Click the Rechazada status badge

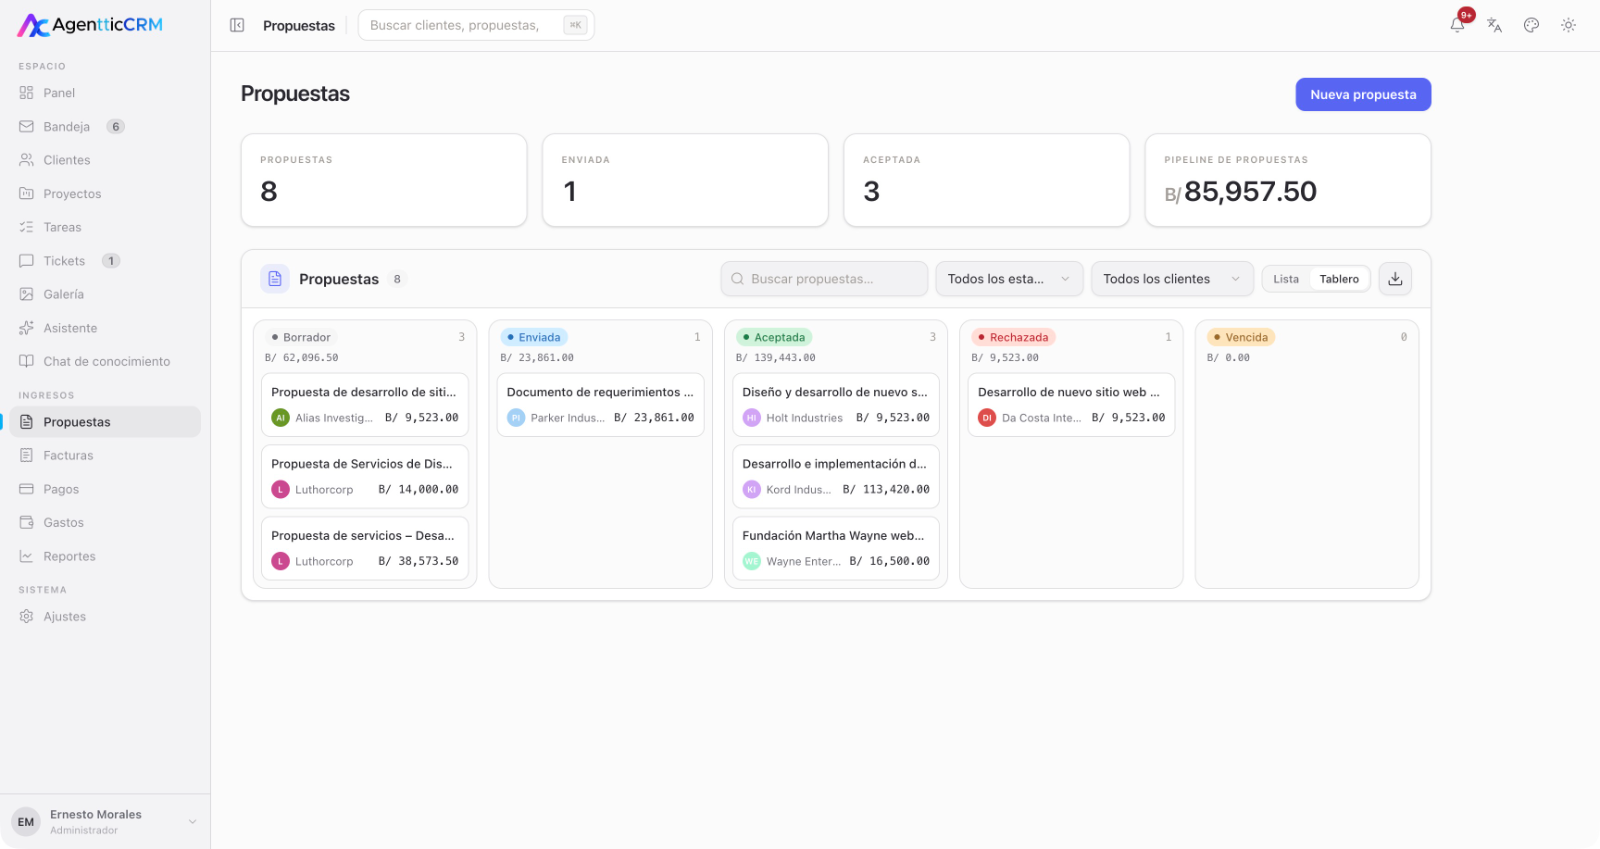pos(1013,337)
